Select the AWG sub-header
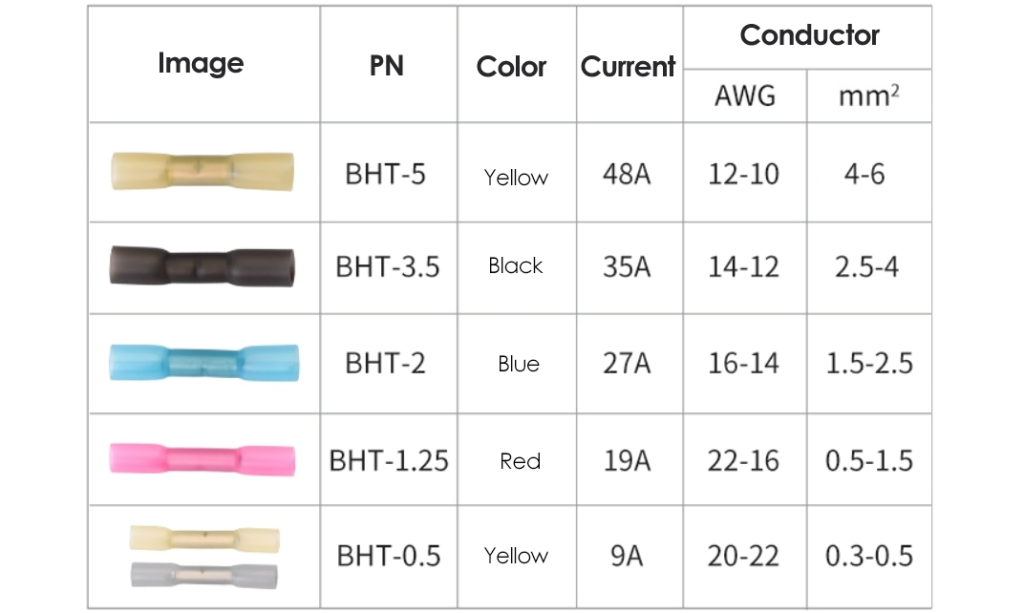The width and height of the screenshot is (1024, 613). 745,97
